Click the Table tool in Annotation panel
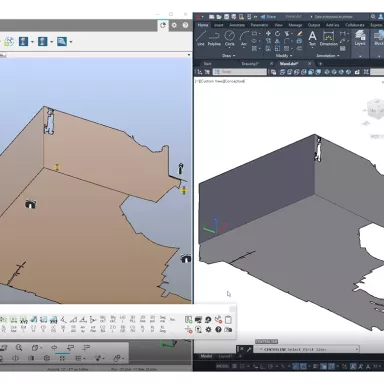The width and height of the screenshot is (384, 384). [342, 48]
